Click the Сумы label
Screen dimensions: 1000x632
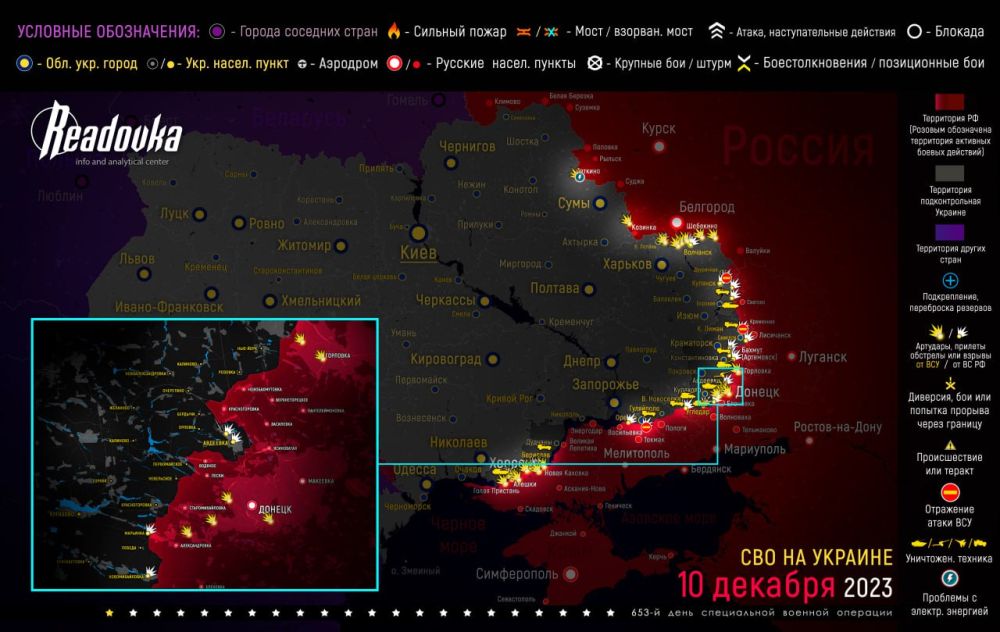click(573, 203)
